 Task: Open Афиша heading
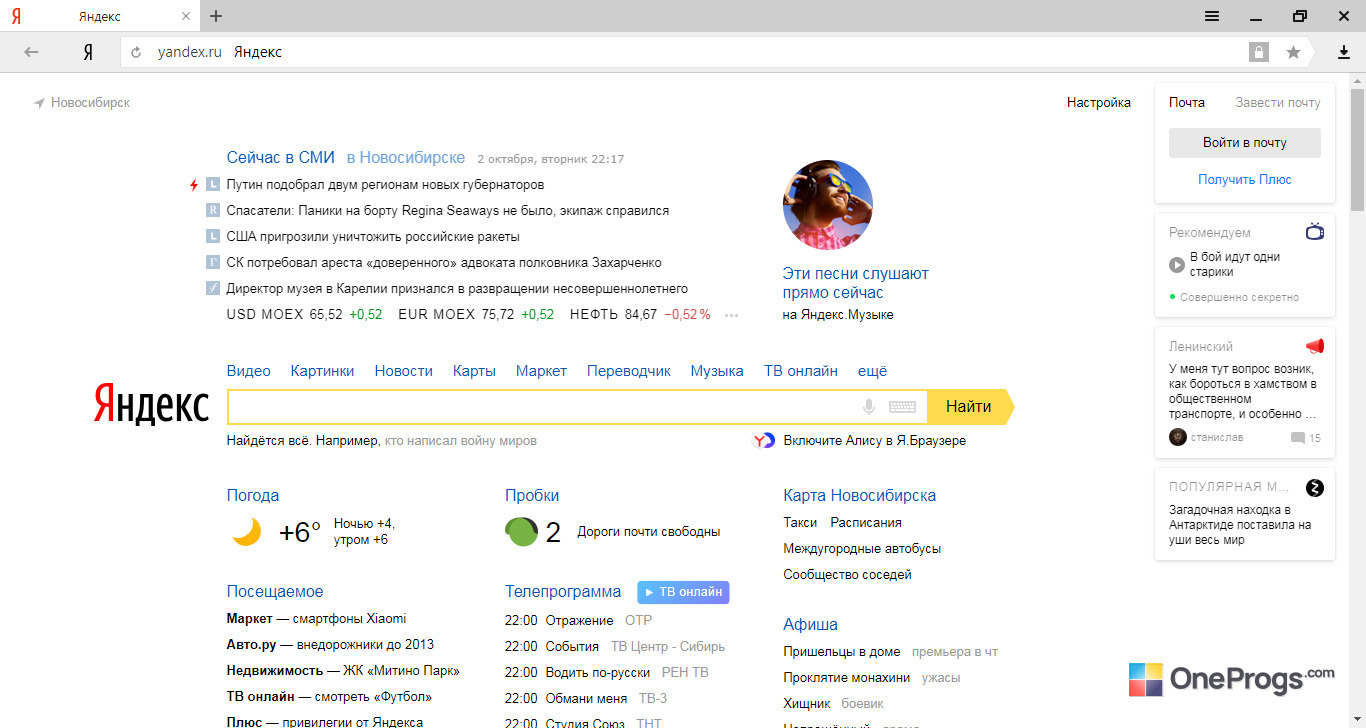(x=811, y=624)
